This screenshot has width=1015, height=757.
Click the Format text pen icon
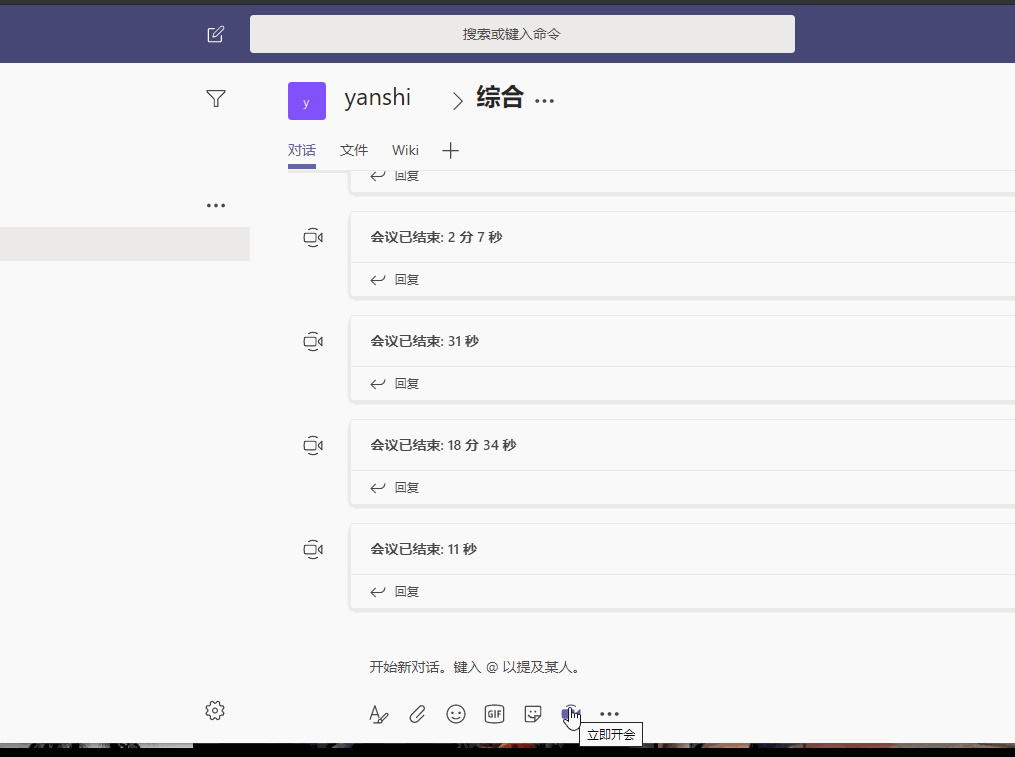pos(378,714)
